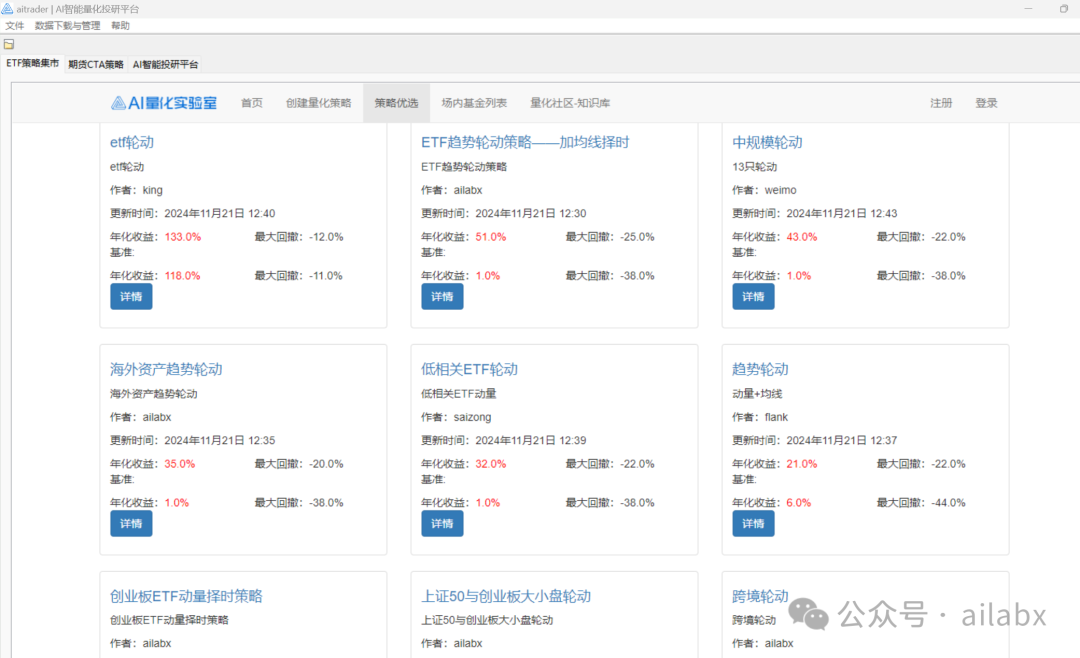
Task: Click the -44.0% max drawdown value
Action: [x=948, y=503]
